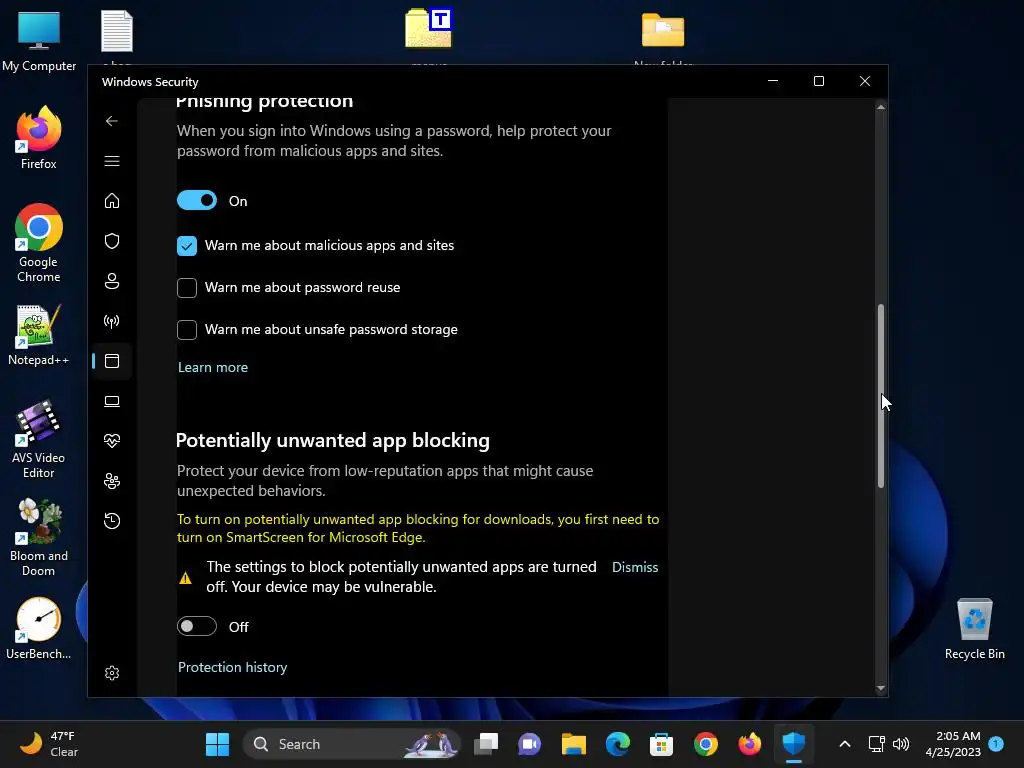Dismiss the unwanted apps warning

coord(635,568)
